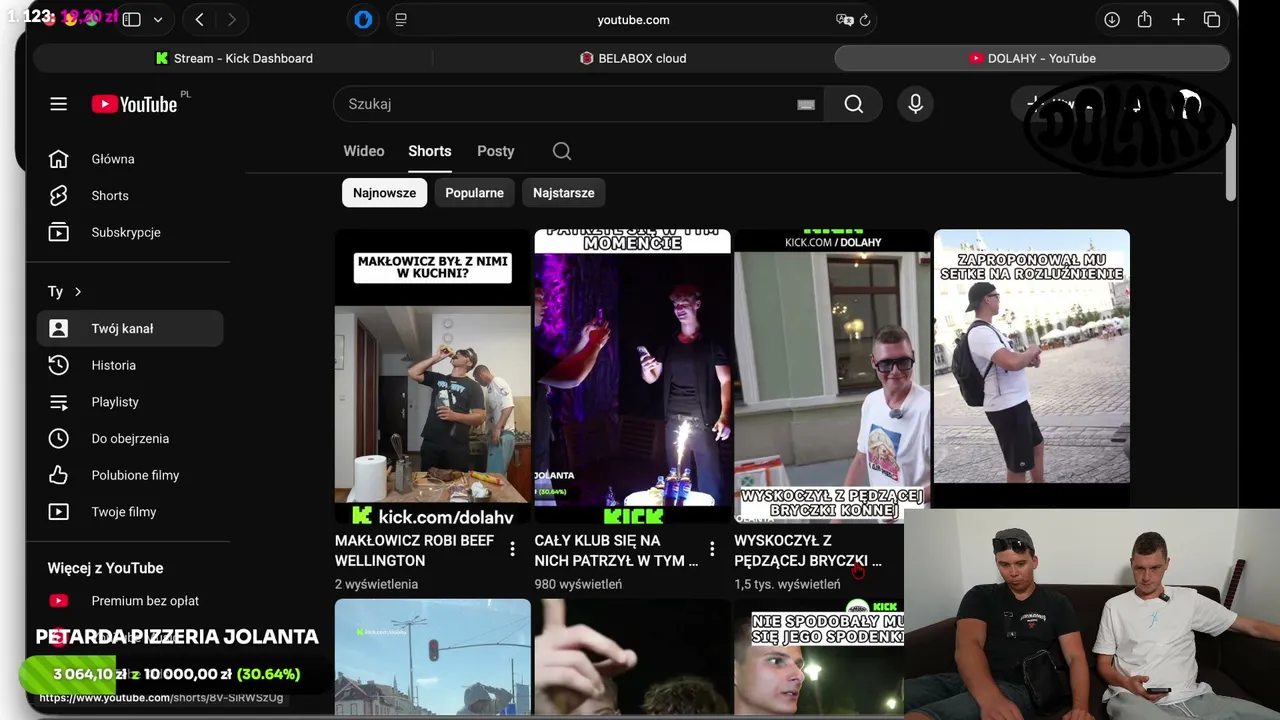Image resolution: width=1280 pixels, height=720 pixels.
Task: Open Historia in the sidebar
Action: tap(130, 365)
